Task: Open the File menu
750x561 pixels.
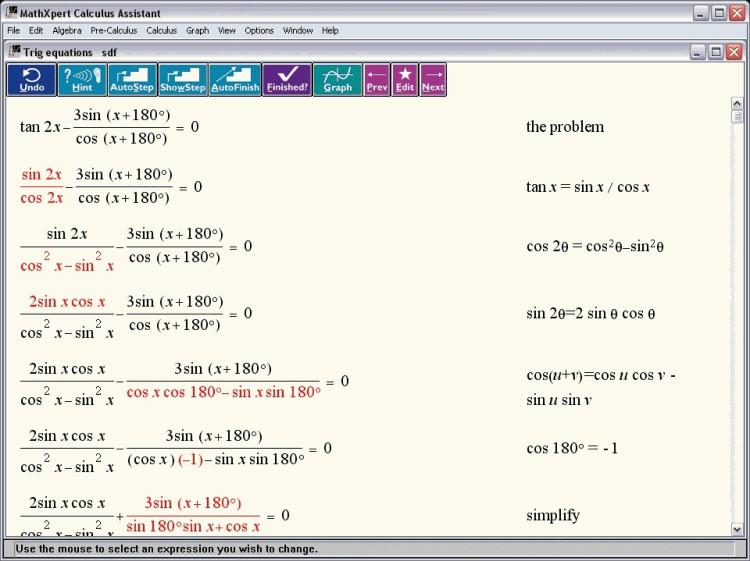Action: pos(13,31)
